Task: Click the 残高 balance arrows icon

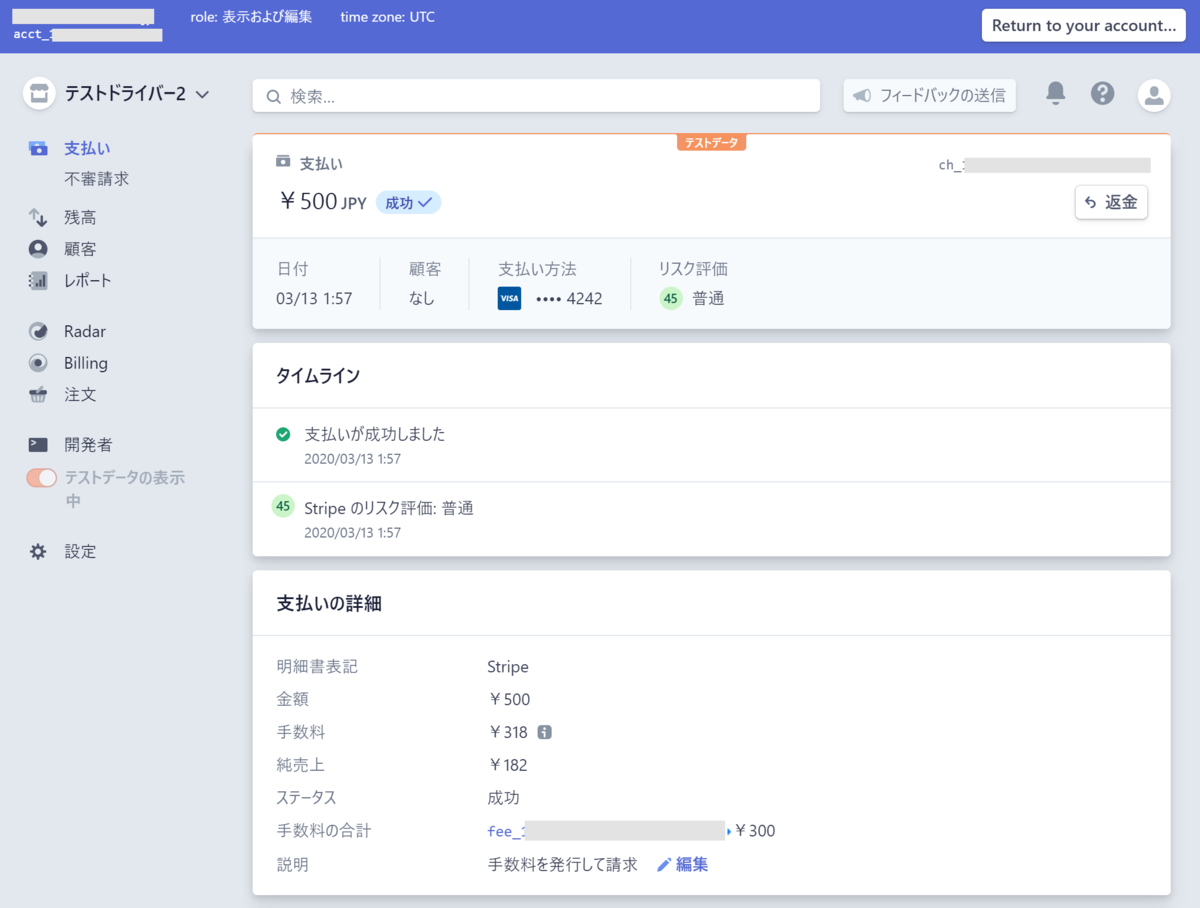Action: (x=38, y=217)
